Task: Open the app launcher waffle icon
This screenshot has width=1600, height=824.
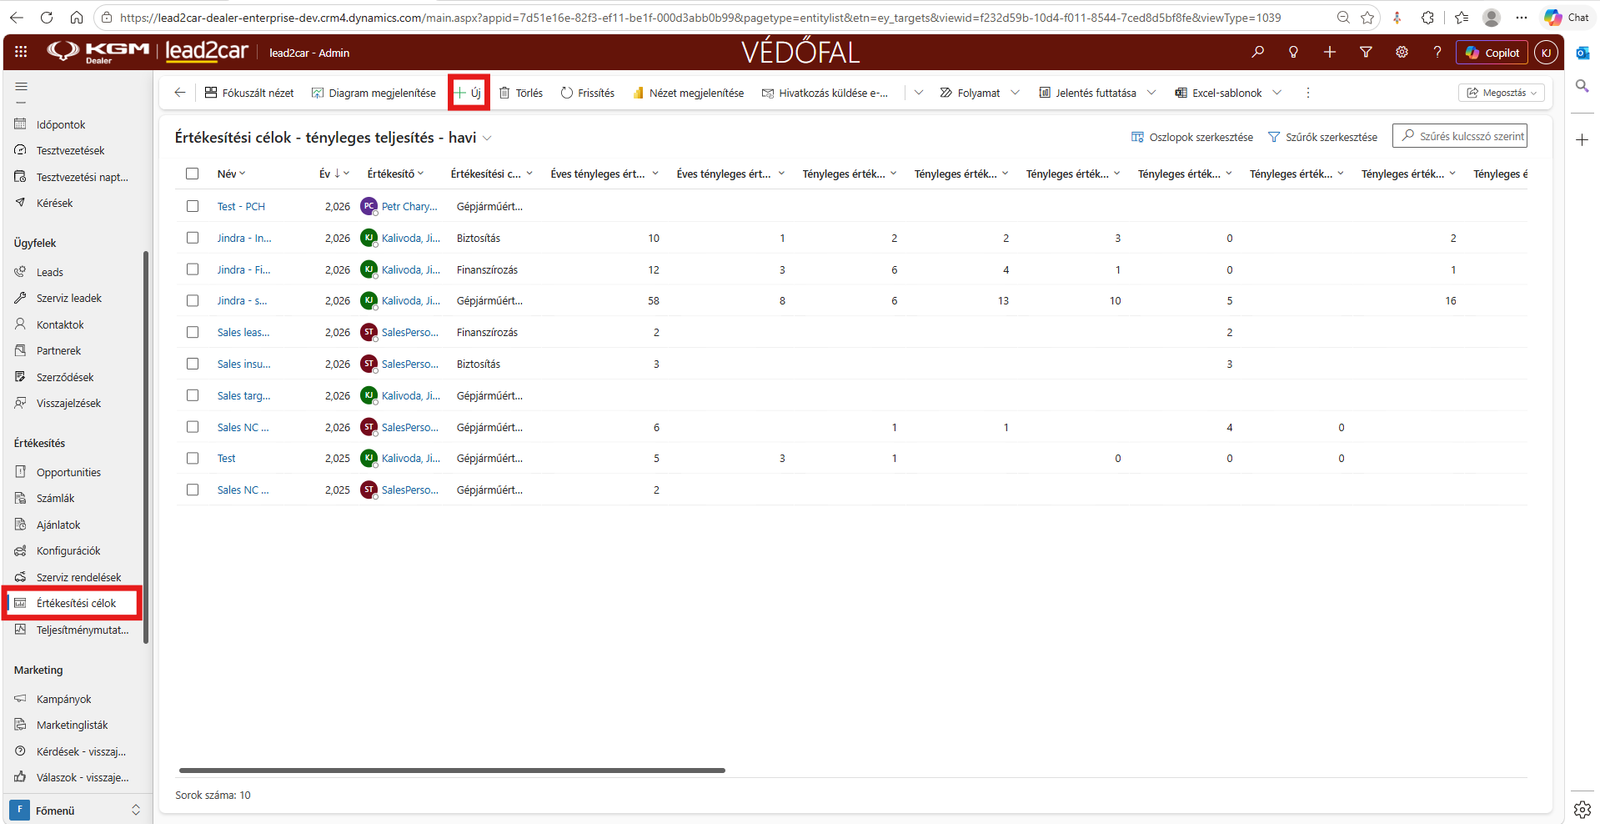Action: [21, 52]
